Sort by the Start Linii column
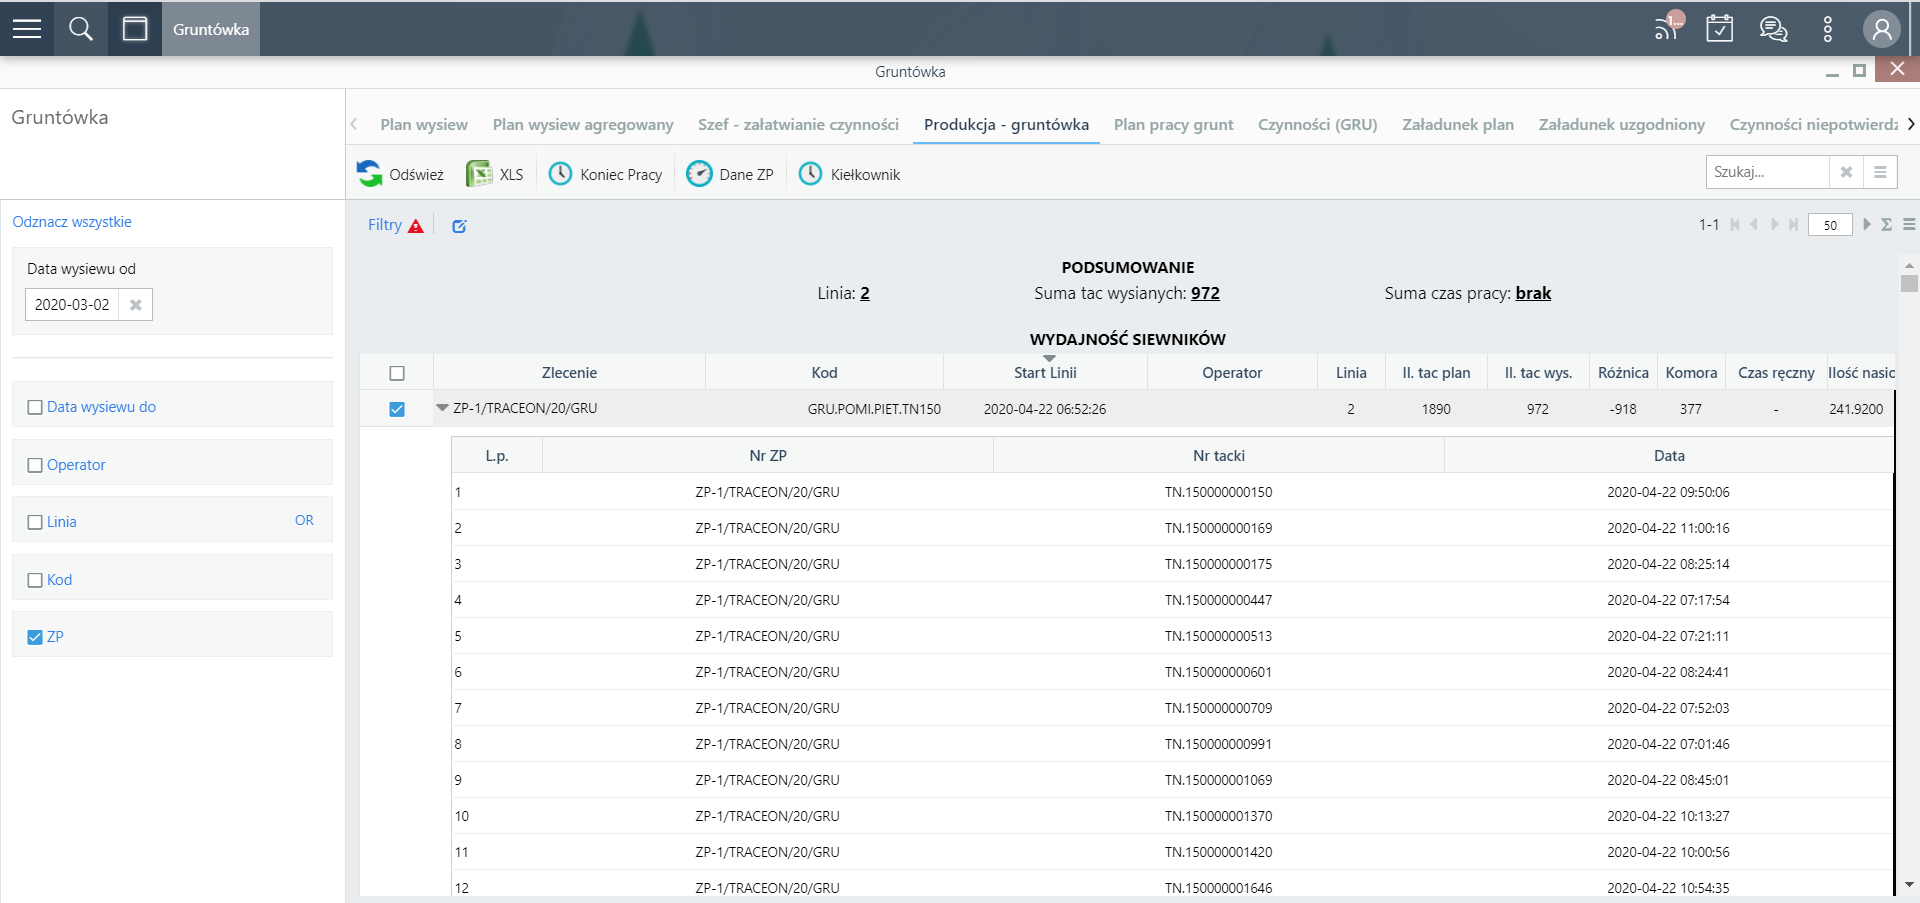This screenshot has width=1920, height=903. click(1045, 373)
